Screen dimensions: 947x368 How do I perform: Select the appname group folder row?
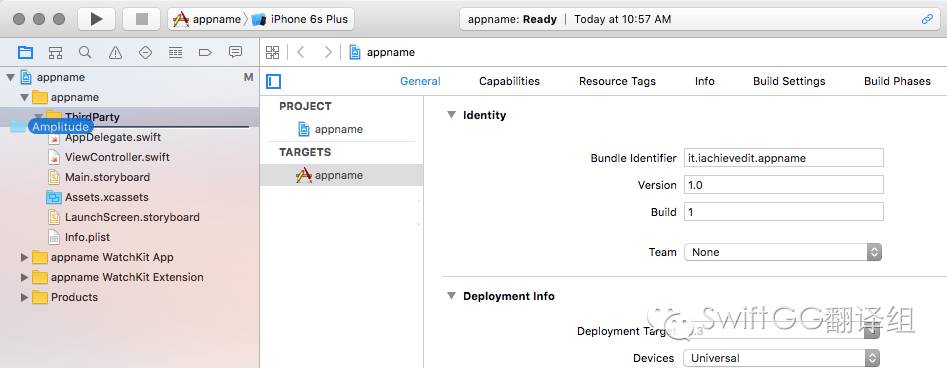point(130,97)
